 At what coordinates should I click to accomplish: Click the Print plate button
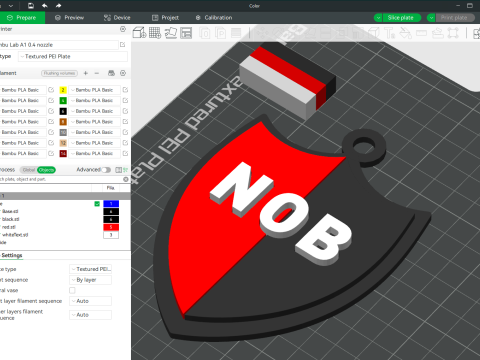(x=454, y=18)
